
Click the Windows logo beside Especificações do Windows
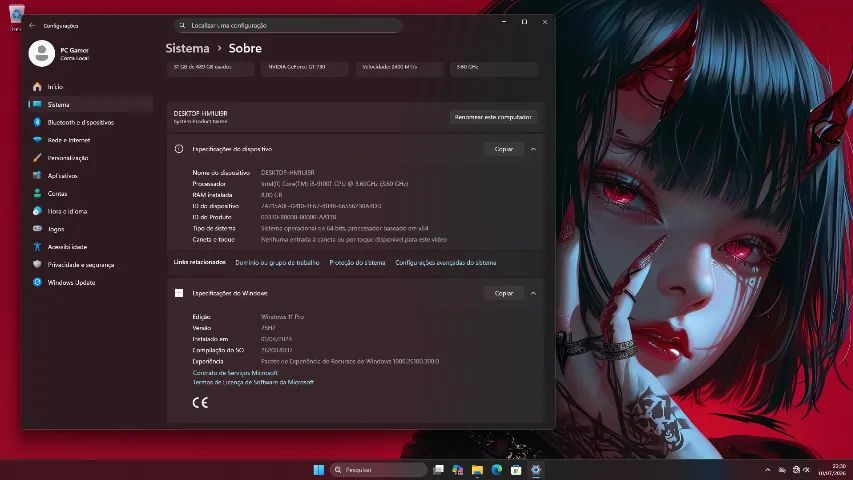(179, 293)
